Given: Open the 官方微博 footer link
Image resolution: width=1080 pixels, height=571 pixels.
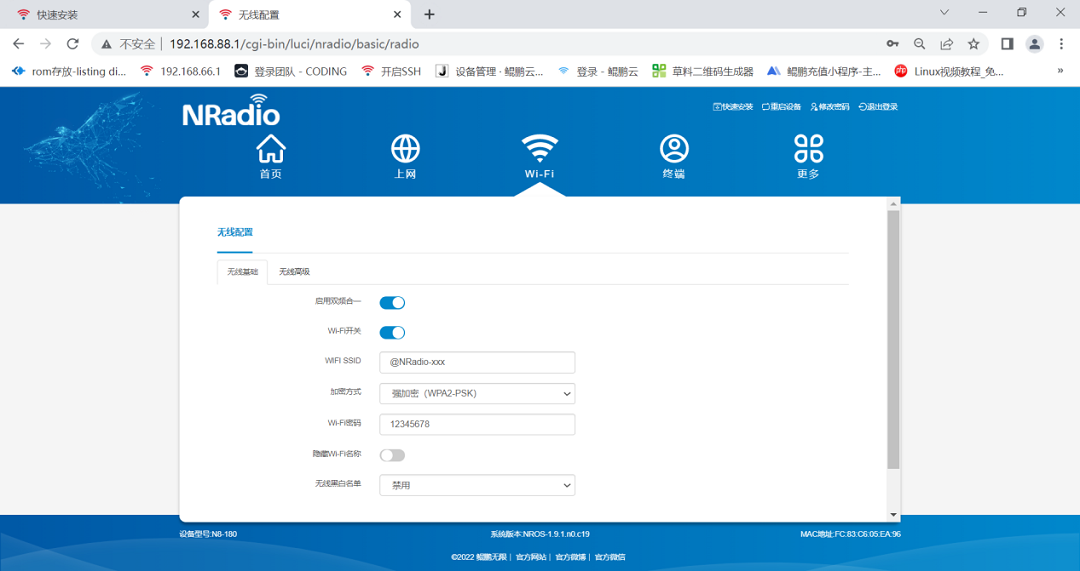Looking at the screenshot, I should 571,557.
